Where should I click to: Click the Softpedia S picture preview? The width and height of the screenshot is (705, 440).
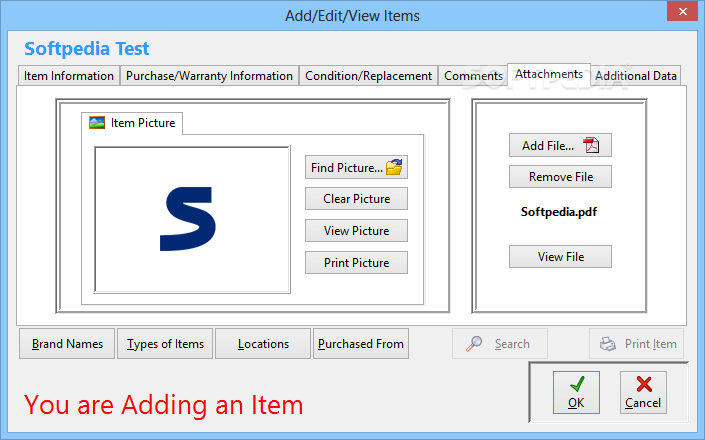click(192, 220)
